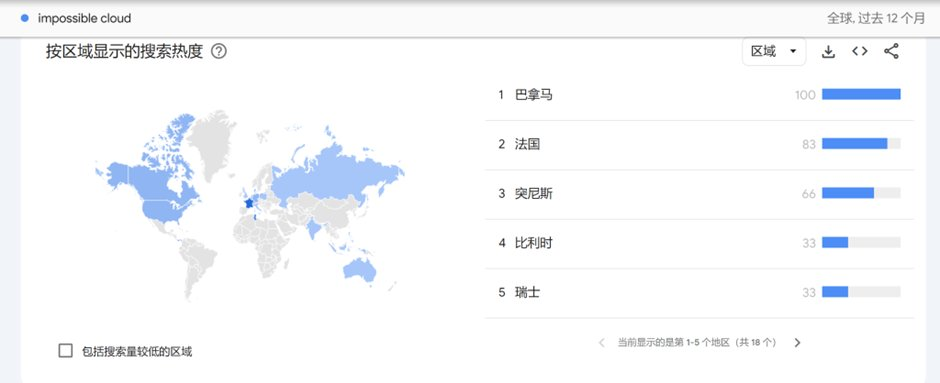Viewport: 940px width, 383px height.
Task: Open the 瑞士 region entry
Action: pos(699,292)
